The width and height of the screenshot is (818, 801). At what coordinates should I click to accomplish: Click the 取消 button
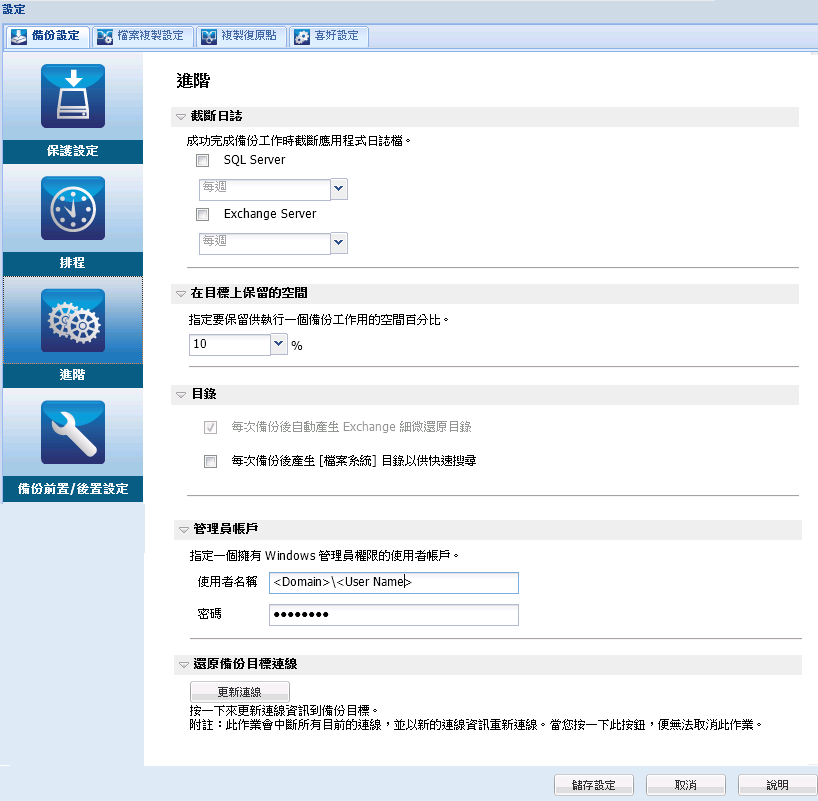point(685,785)
